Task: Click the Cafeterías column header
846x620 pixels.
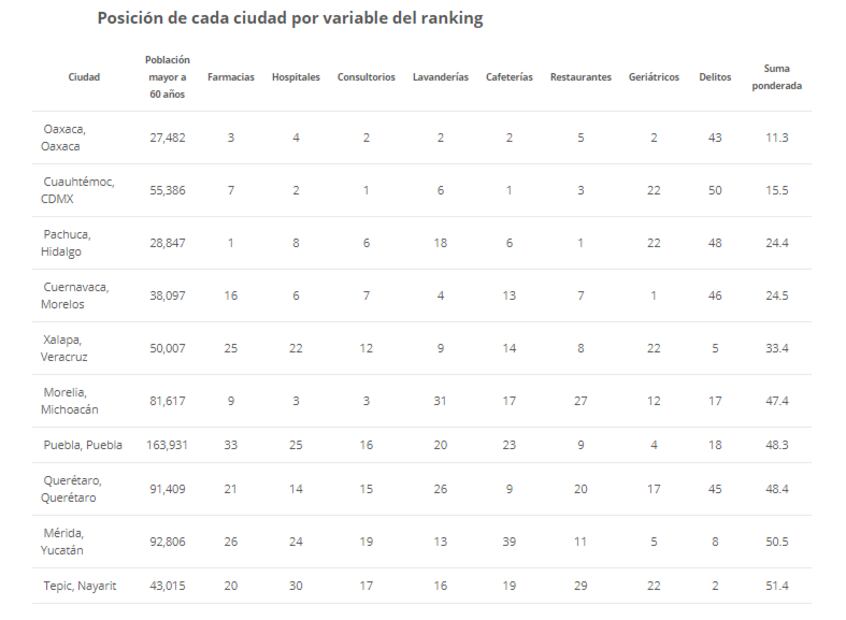Action: pyautogui.click(x=509, y=77)
